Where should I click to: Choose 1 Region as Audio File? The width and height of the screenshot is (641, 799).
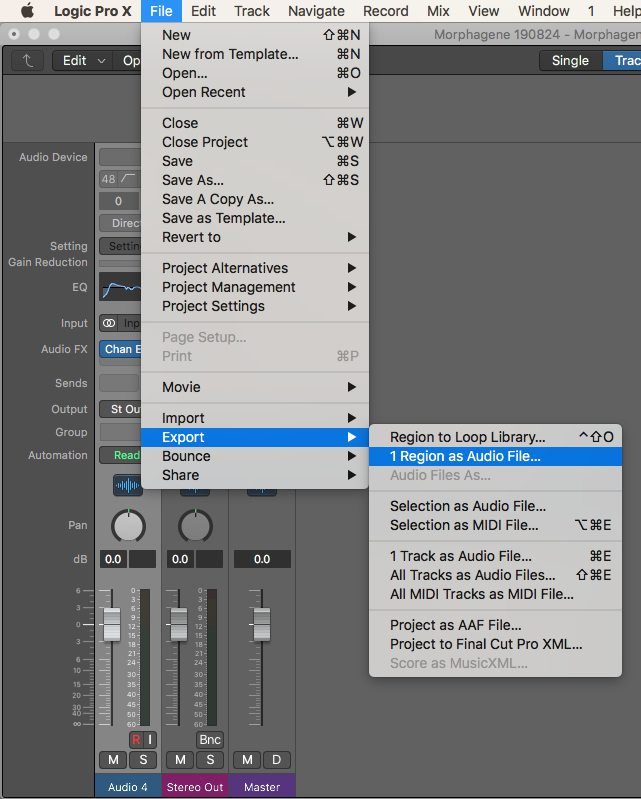click(495, 457)
